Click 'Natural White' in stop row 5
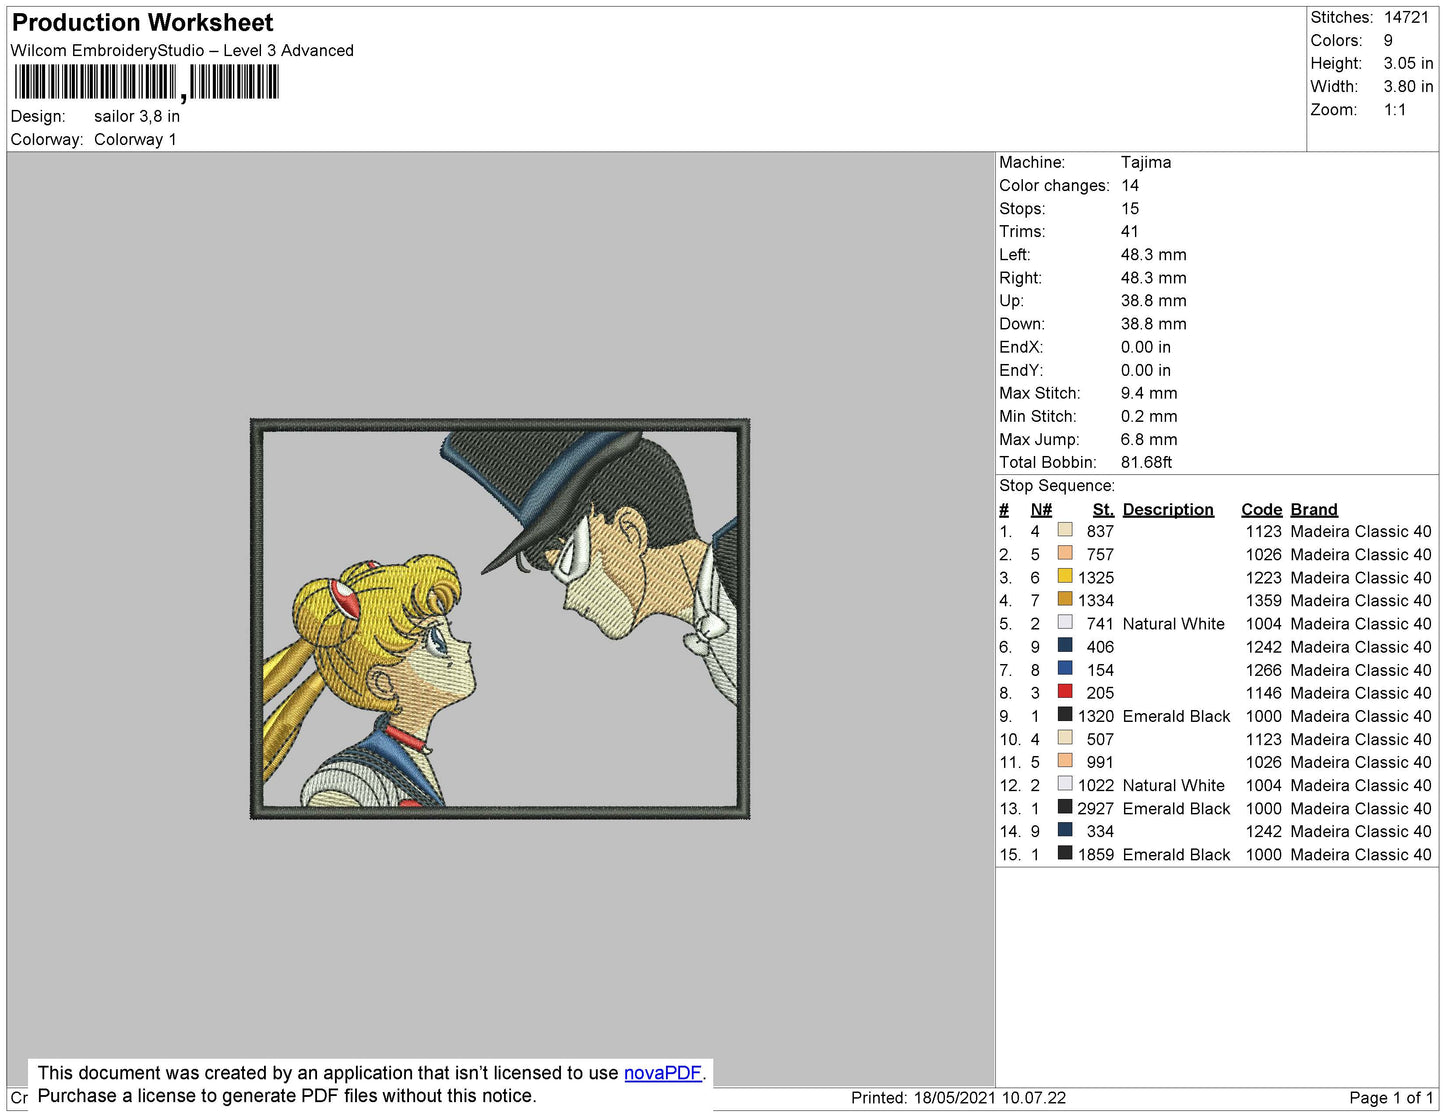This screenshot has width=1445, height=1117. [x=1173, y=624]
